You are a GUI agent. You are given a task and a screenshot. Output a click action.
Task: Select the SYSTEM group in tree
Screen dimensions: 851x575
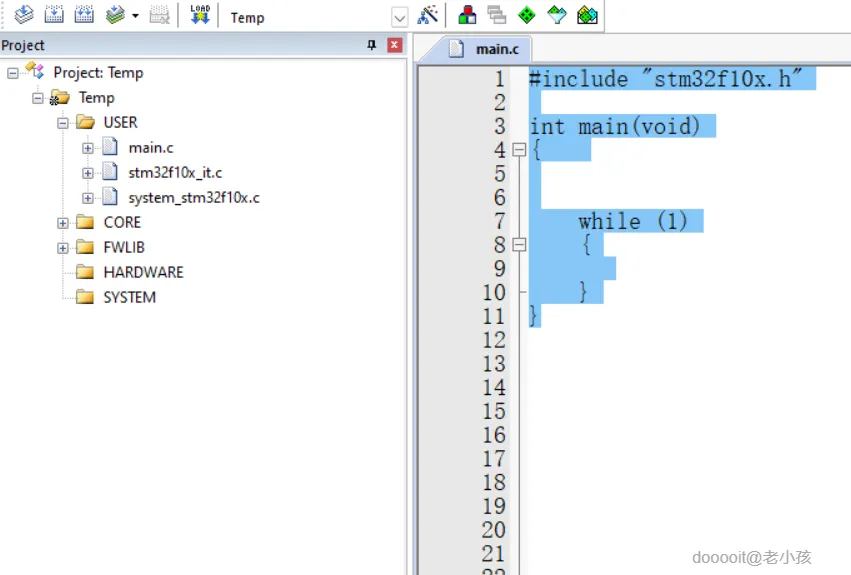click(130, 298)
